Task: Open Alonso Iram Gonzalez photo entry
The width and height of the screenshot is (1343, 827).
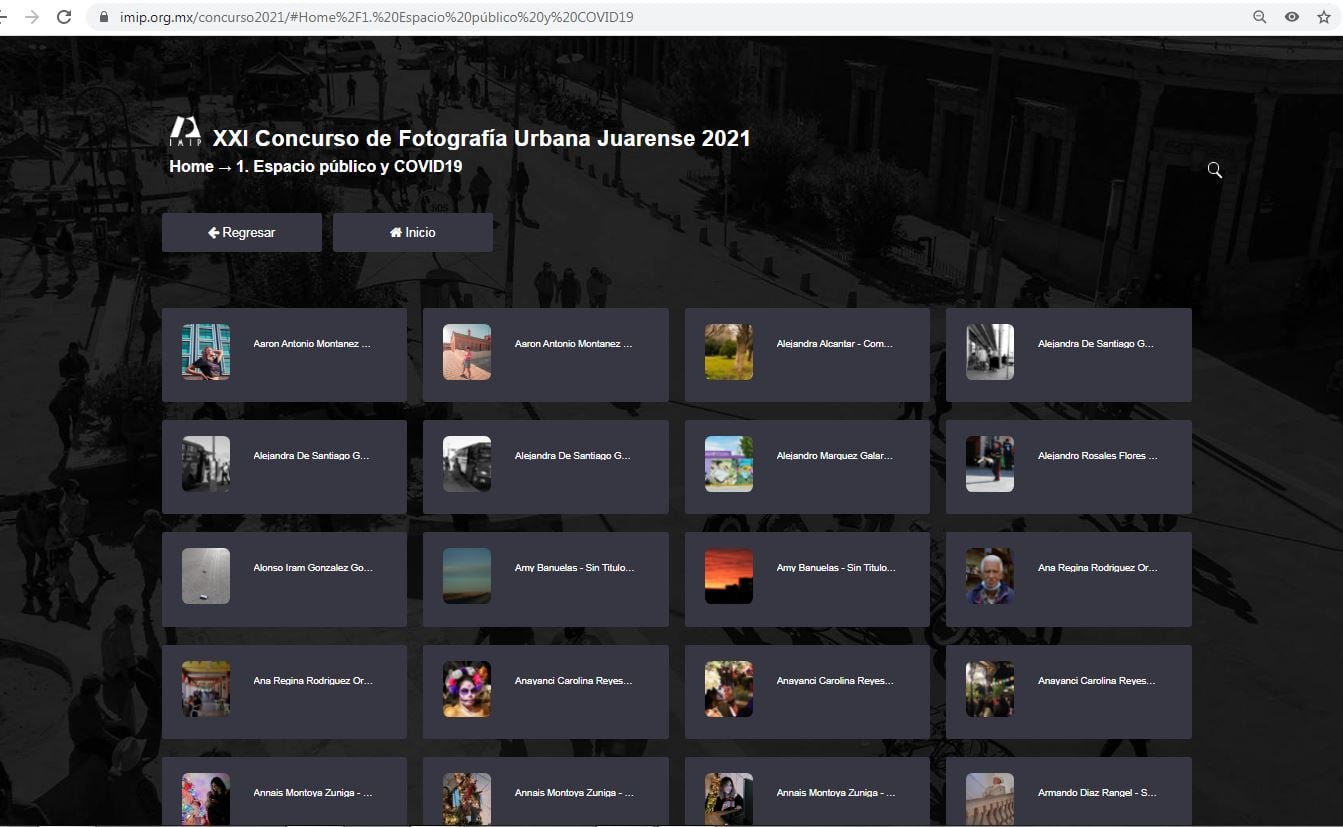Action: [284, 578]
